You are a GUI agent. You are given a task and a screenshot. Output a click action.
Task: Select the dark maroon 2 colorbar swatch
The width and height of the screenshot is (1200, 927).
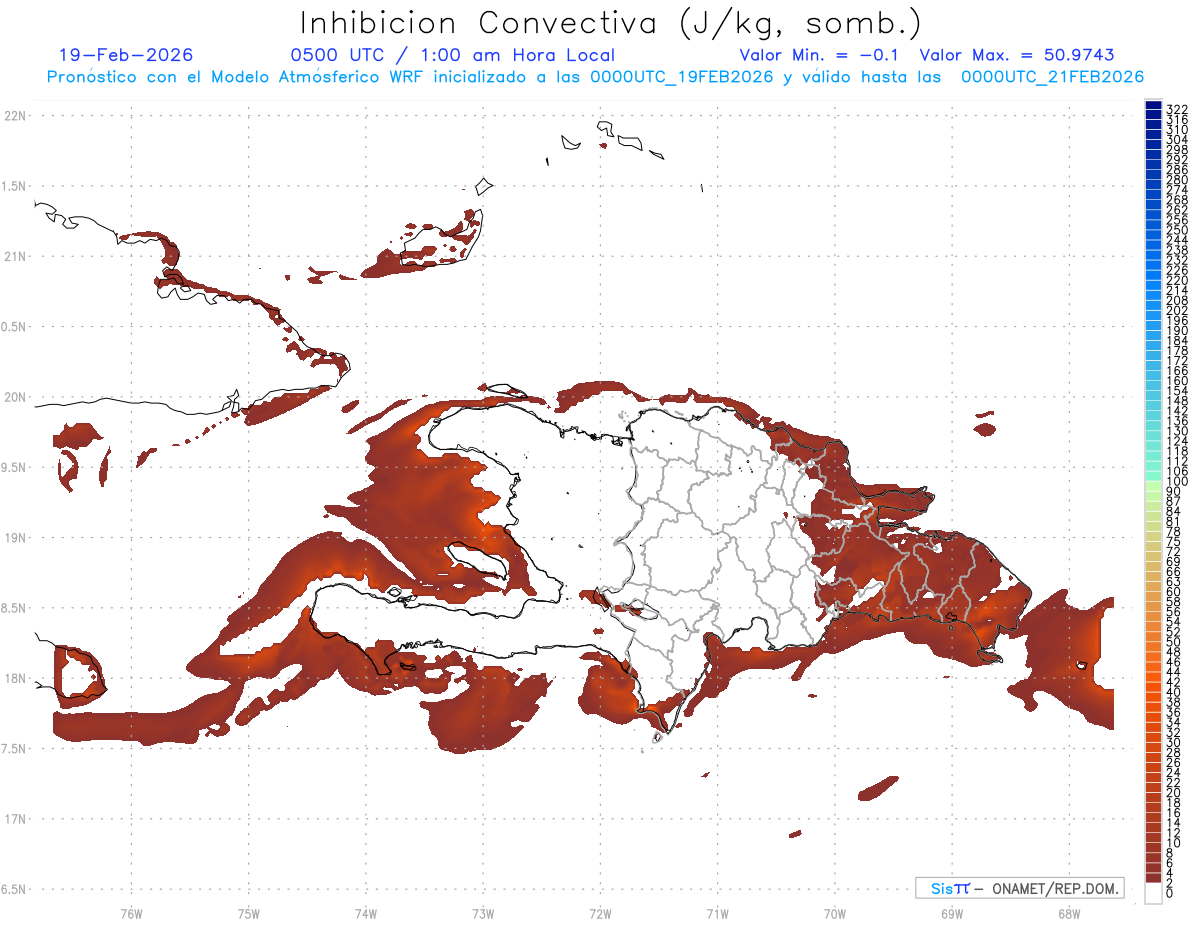(x=1153, y=876)
